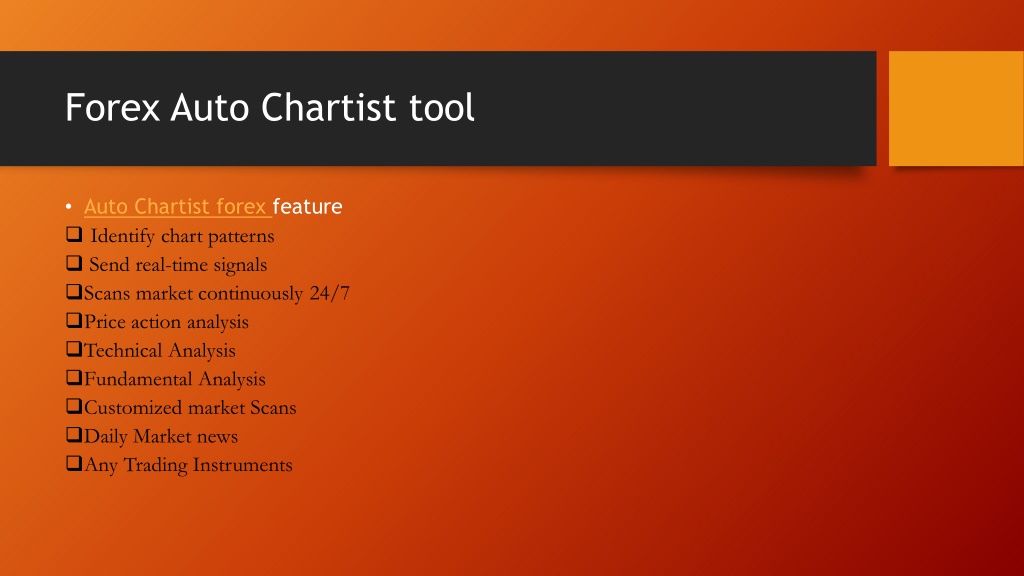Toggle checkbox for Scans market continuously 24/7
This screenshot has width=1024, height=576.
pyautogui.click(x=74, y=291)
